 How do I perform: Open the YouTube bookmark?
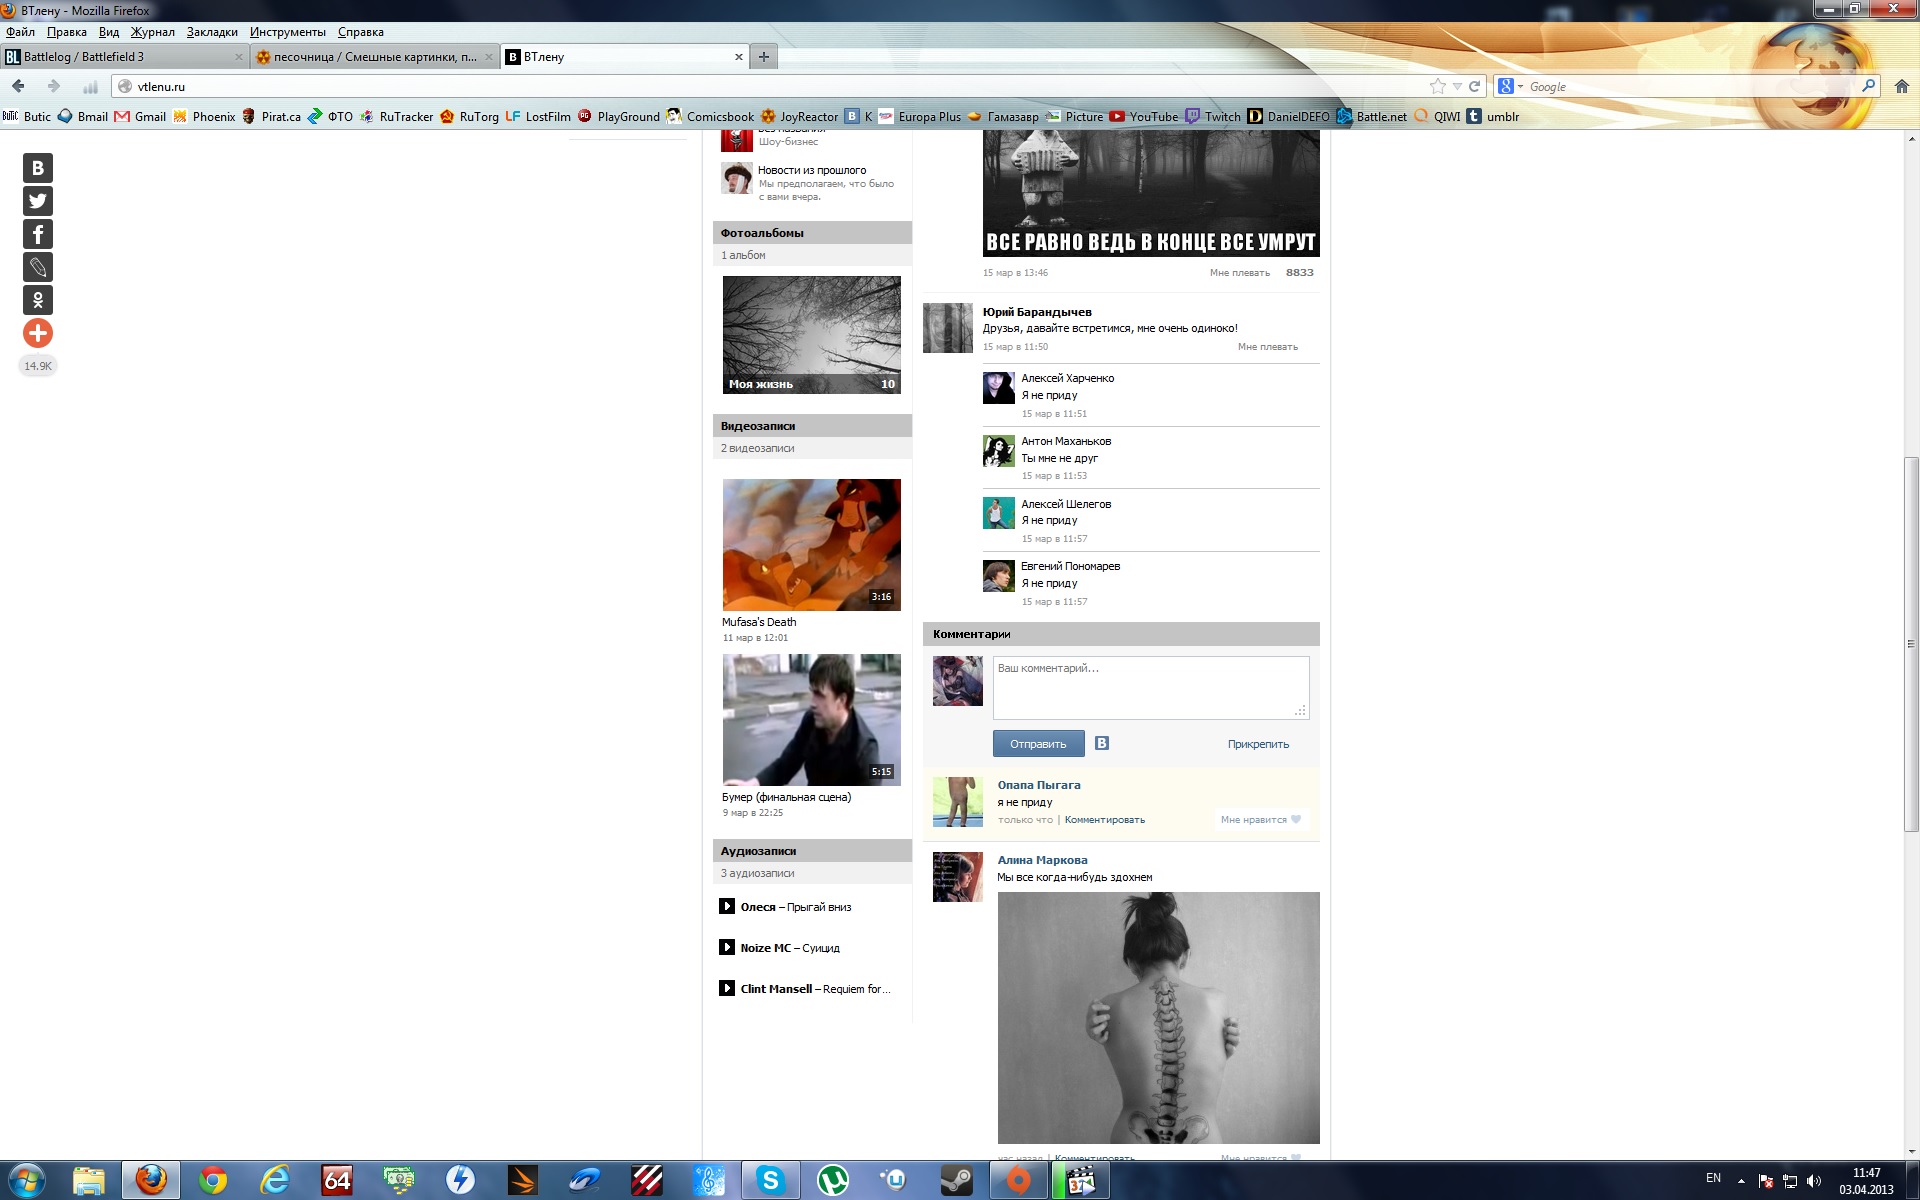click(x=1144, y=116)
